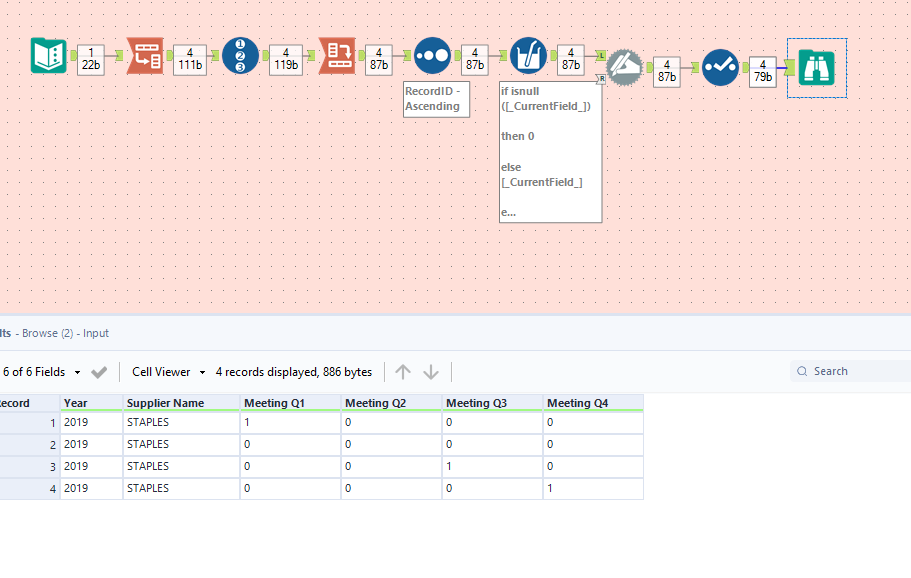
Task: Open the Transpose tool
Action: point(144,55)
